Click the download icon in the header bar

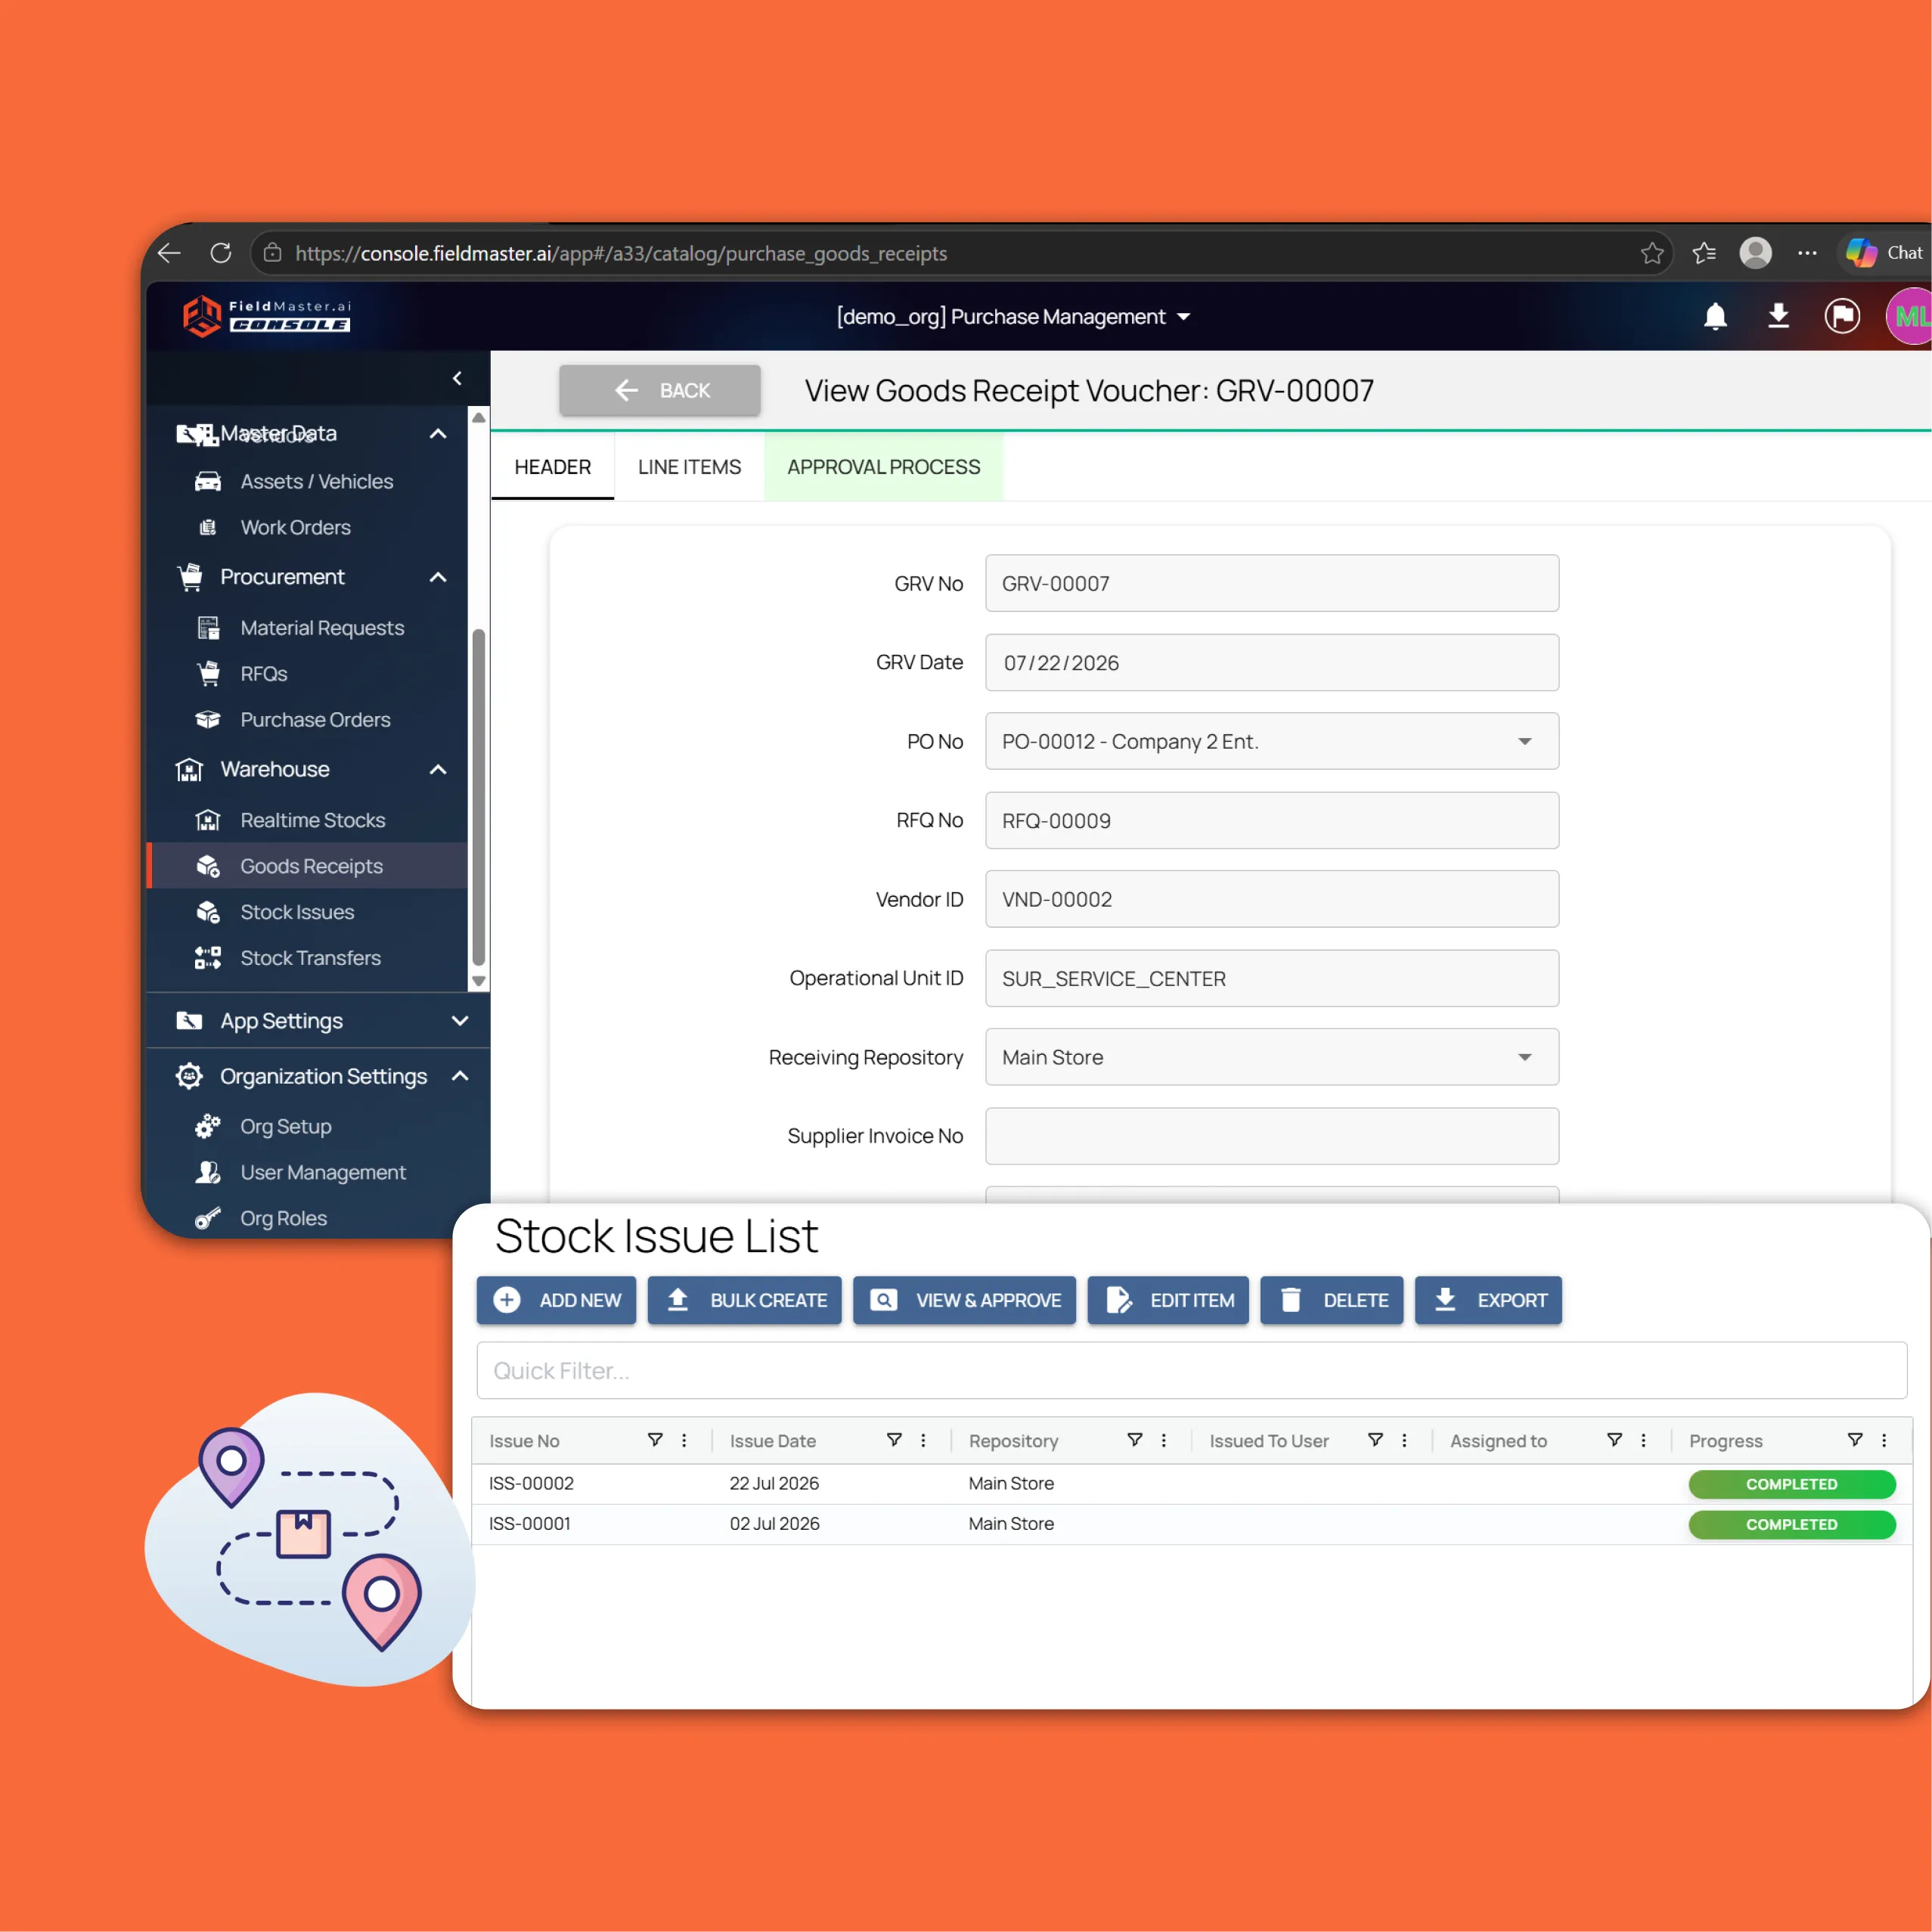pyautogui.click(x=1778, y=316)
